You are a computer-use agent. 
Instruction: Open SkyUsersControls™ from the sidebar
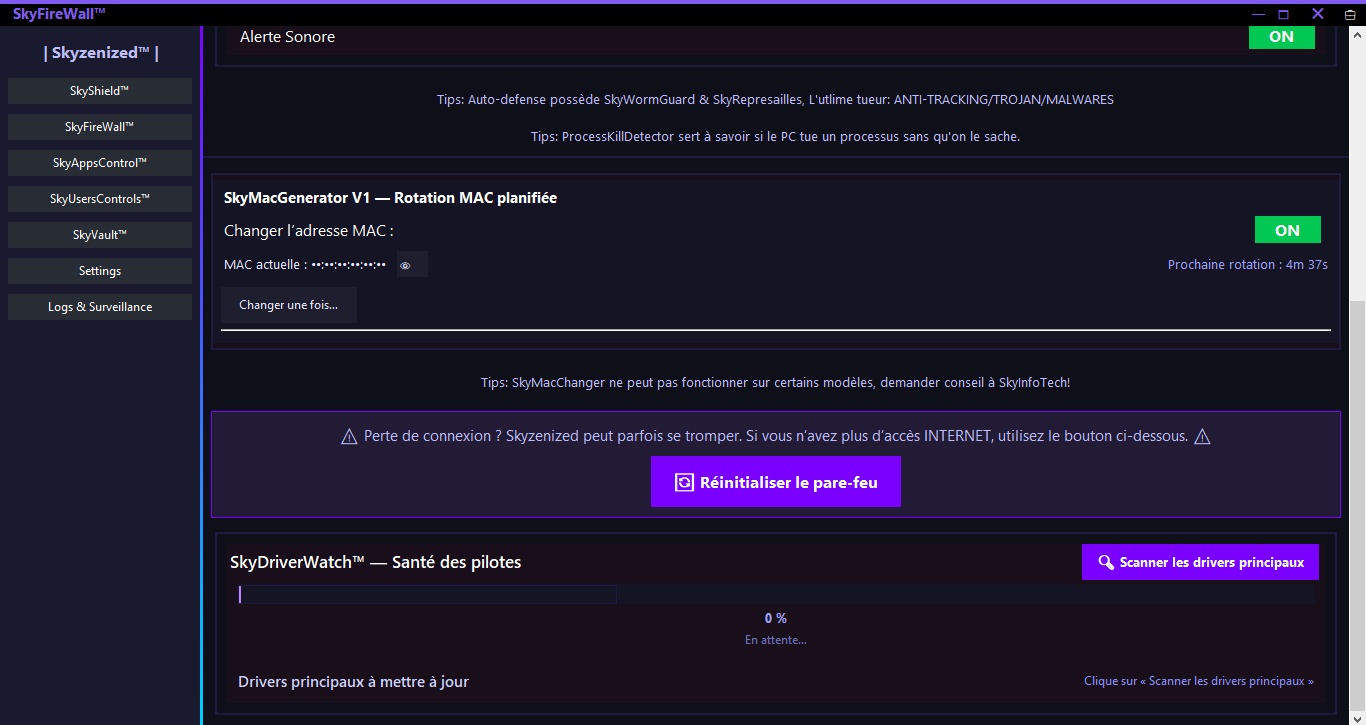tap(100, 199)
